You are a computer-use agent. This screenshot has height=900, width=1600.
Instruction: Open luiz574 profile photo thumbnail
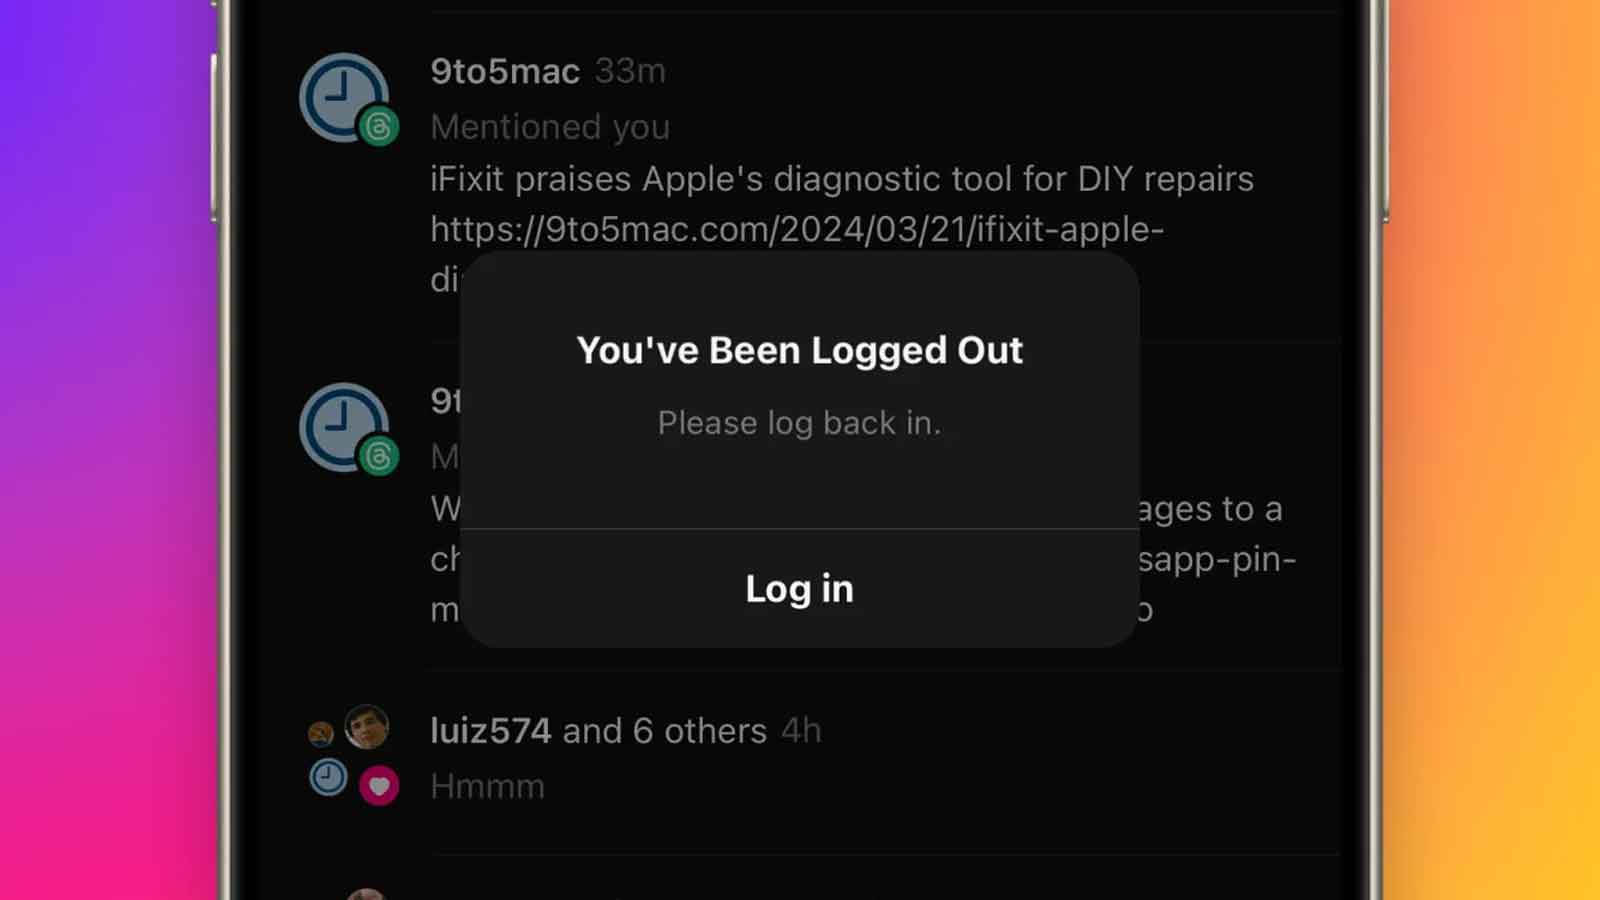pyautogui.click(x=367, y=727)
